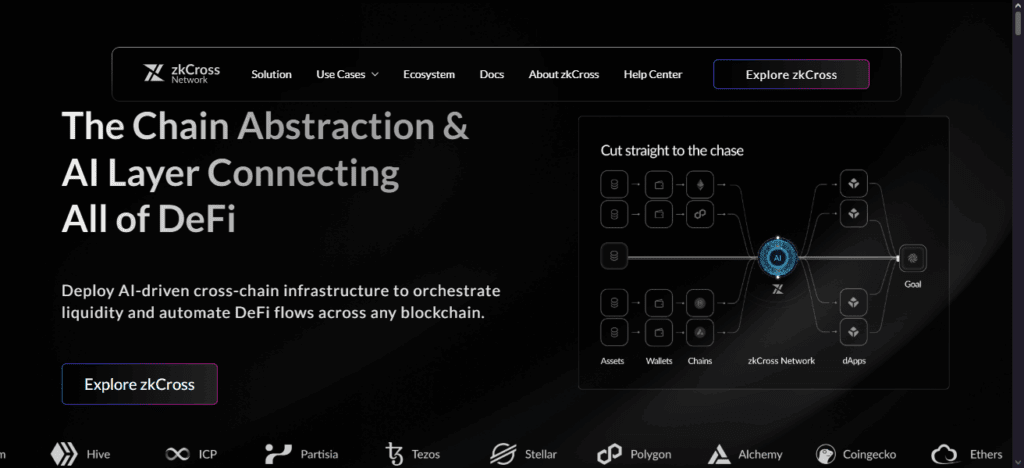
Task: Click the 'Assets' diagram label
Action: 613,361
